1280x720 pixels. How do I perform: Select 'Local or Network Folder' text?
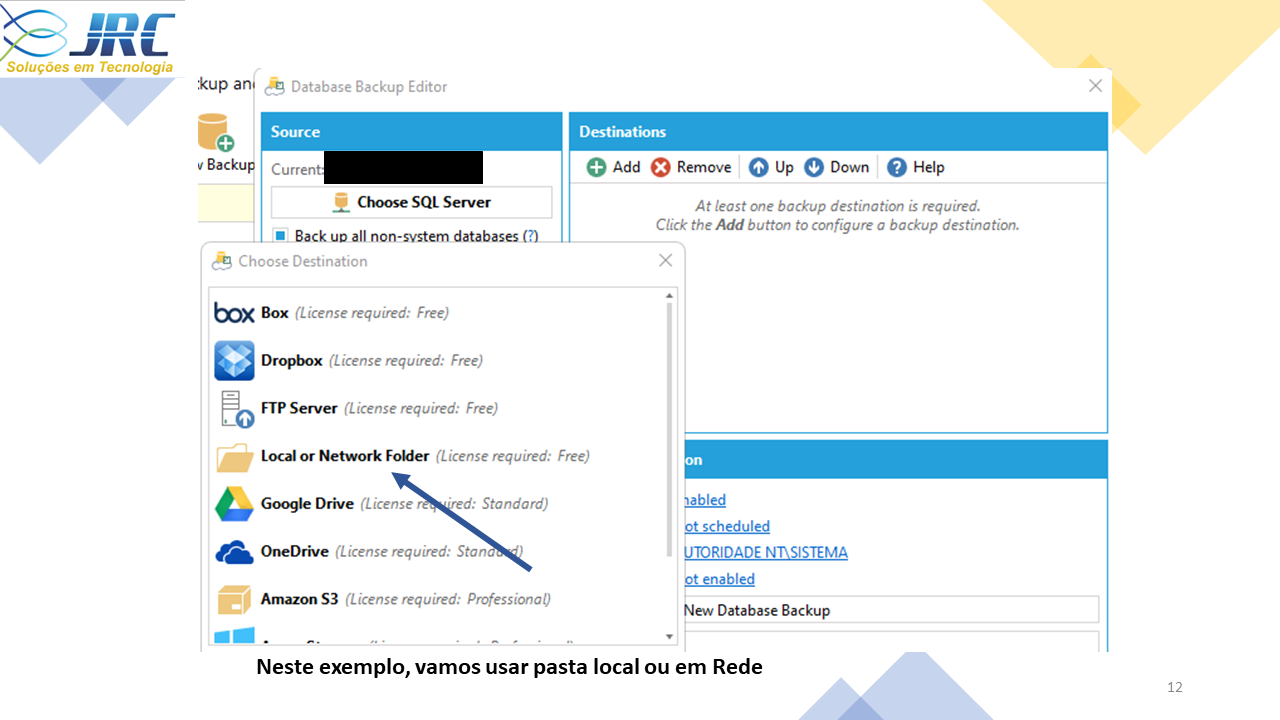pyautogui.click(x=345, y=456)
